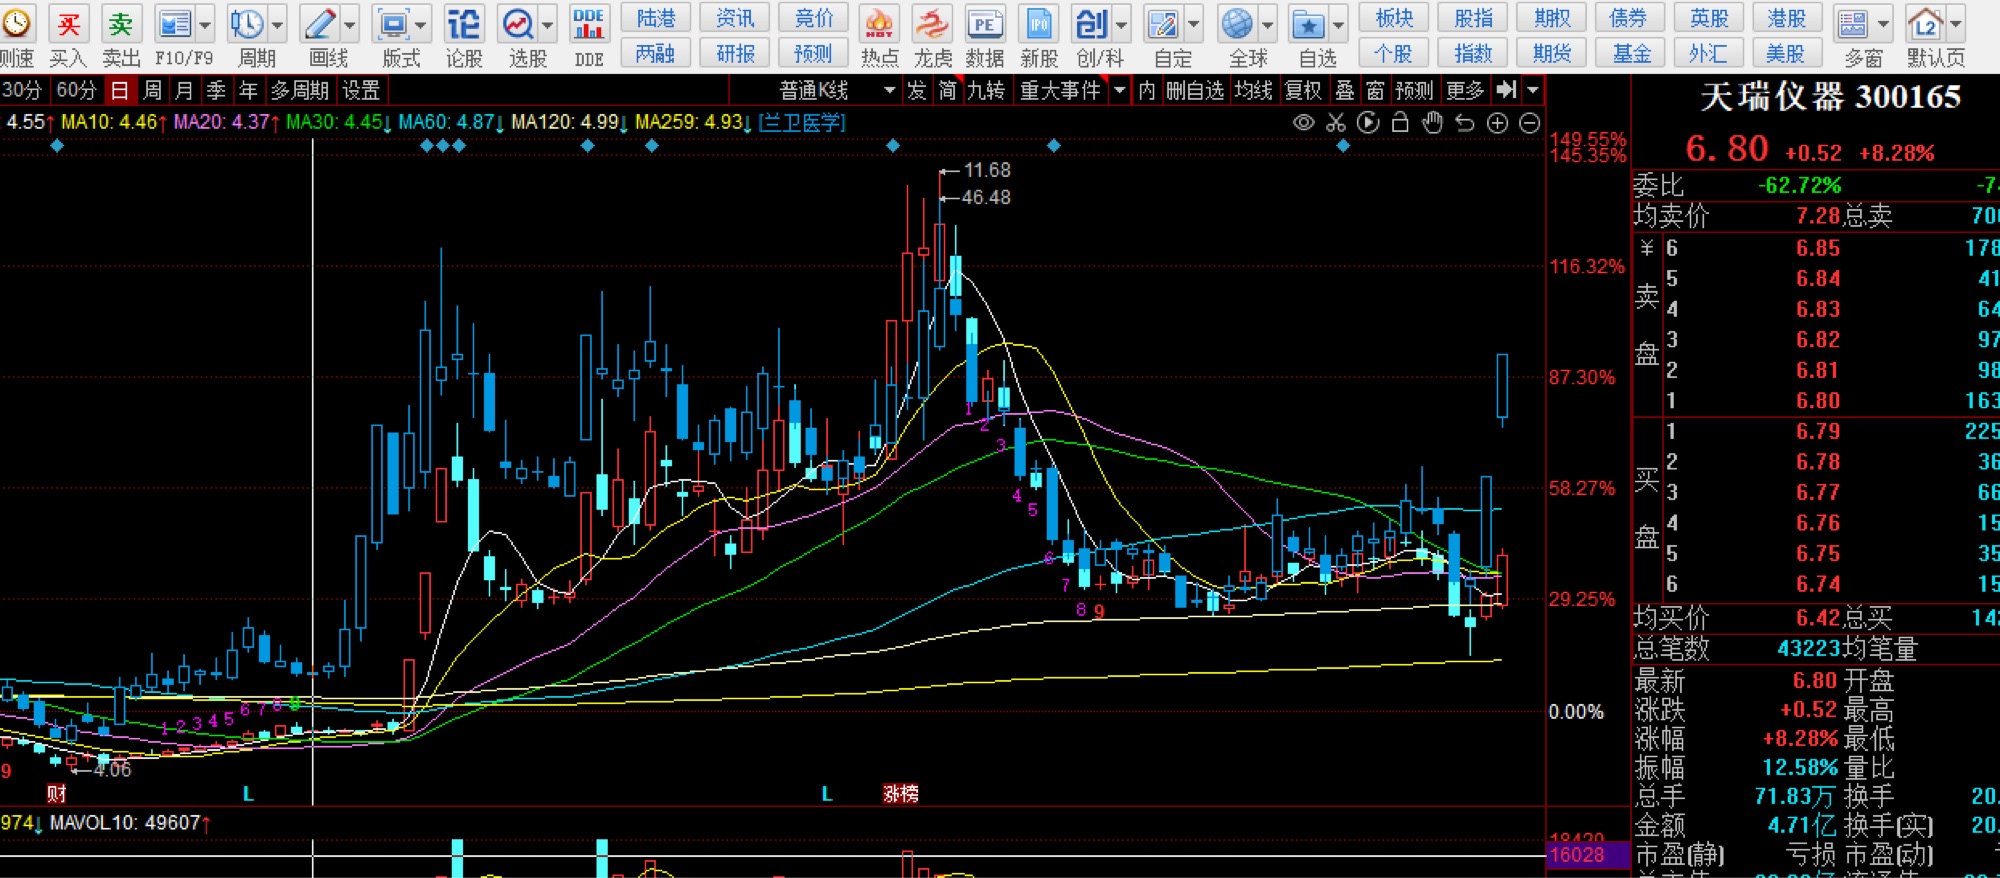This screenshot has height=878, width=2000.
Task: Click the green 卖出 (sell) icon
Action: (121, 24)
